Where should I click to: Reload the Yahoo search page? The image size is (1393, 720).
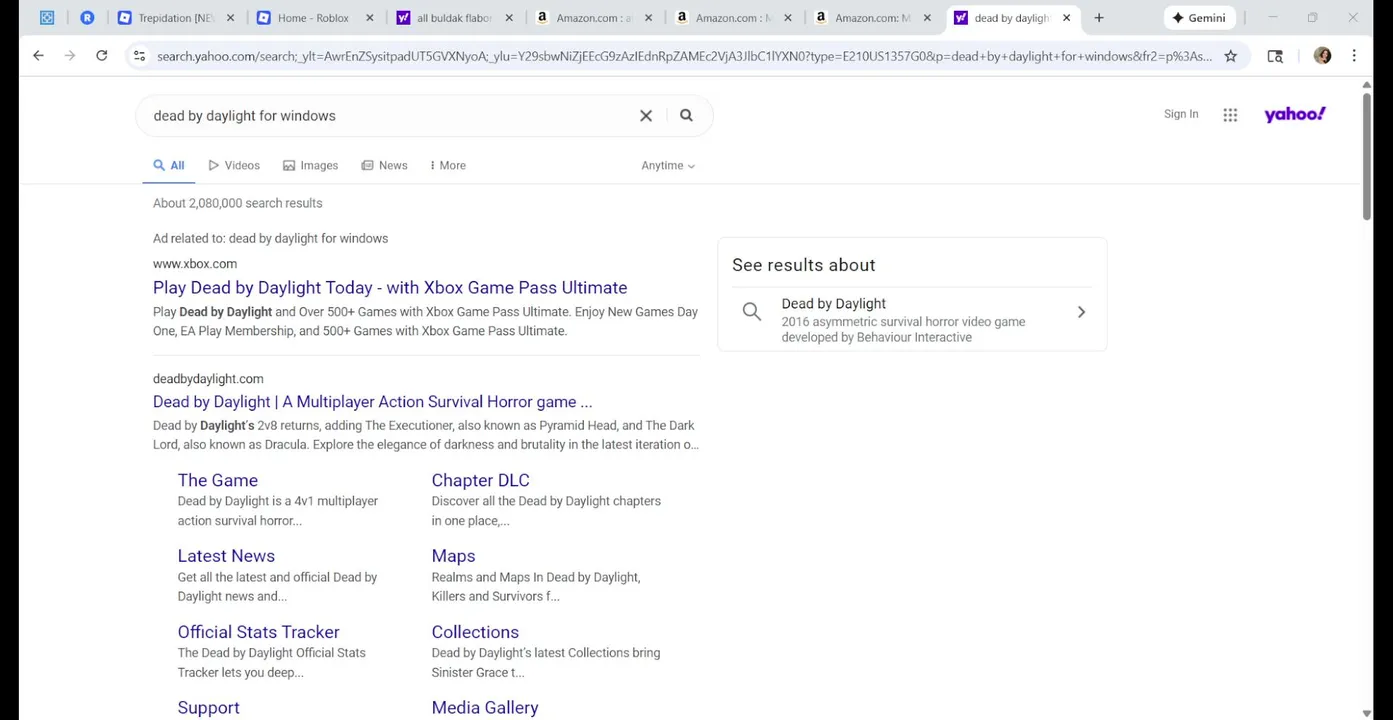pos(101,56)
